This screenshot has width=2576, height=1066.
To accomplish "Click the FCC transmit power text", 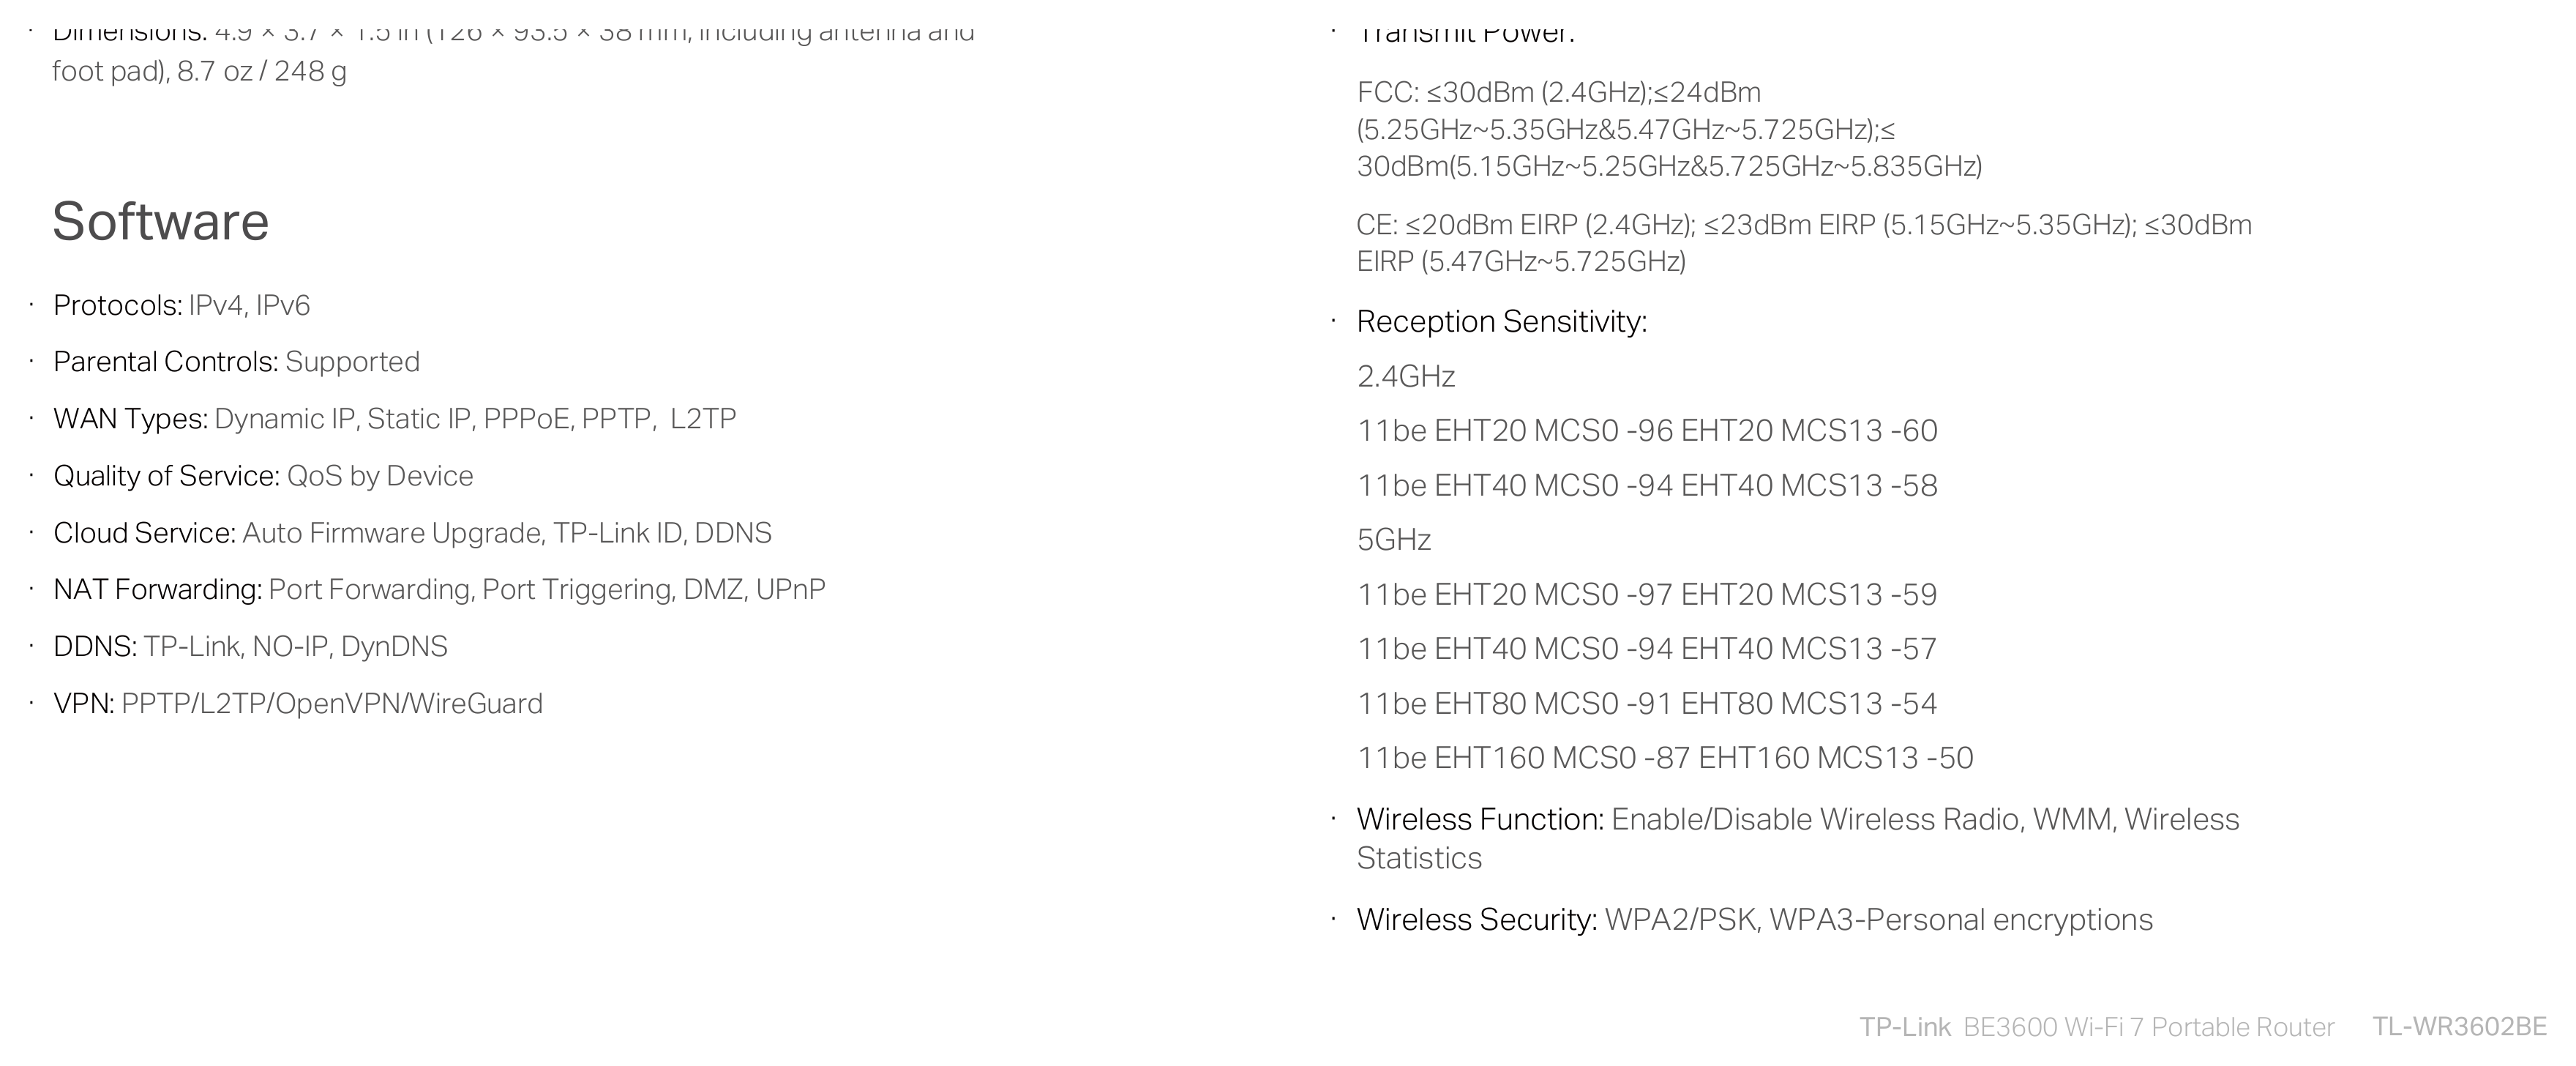I will (1669, 129).
